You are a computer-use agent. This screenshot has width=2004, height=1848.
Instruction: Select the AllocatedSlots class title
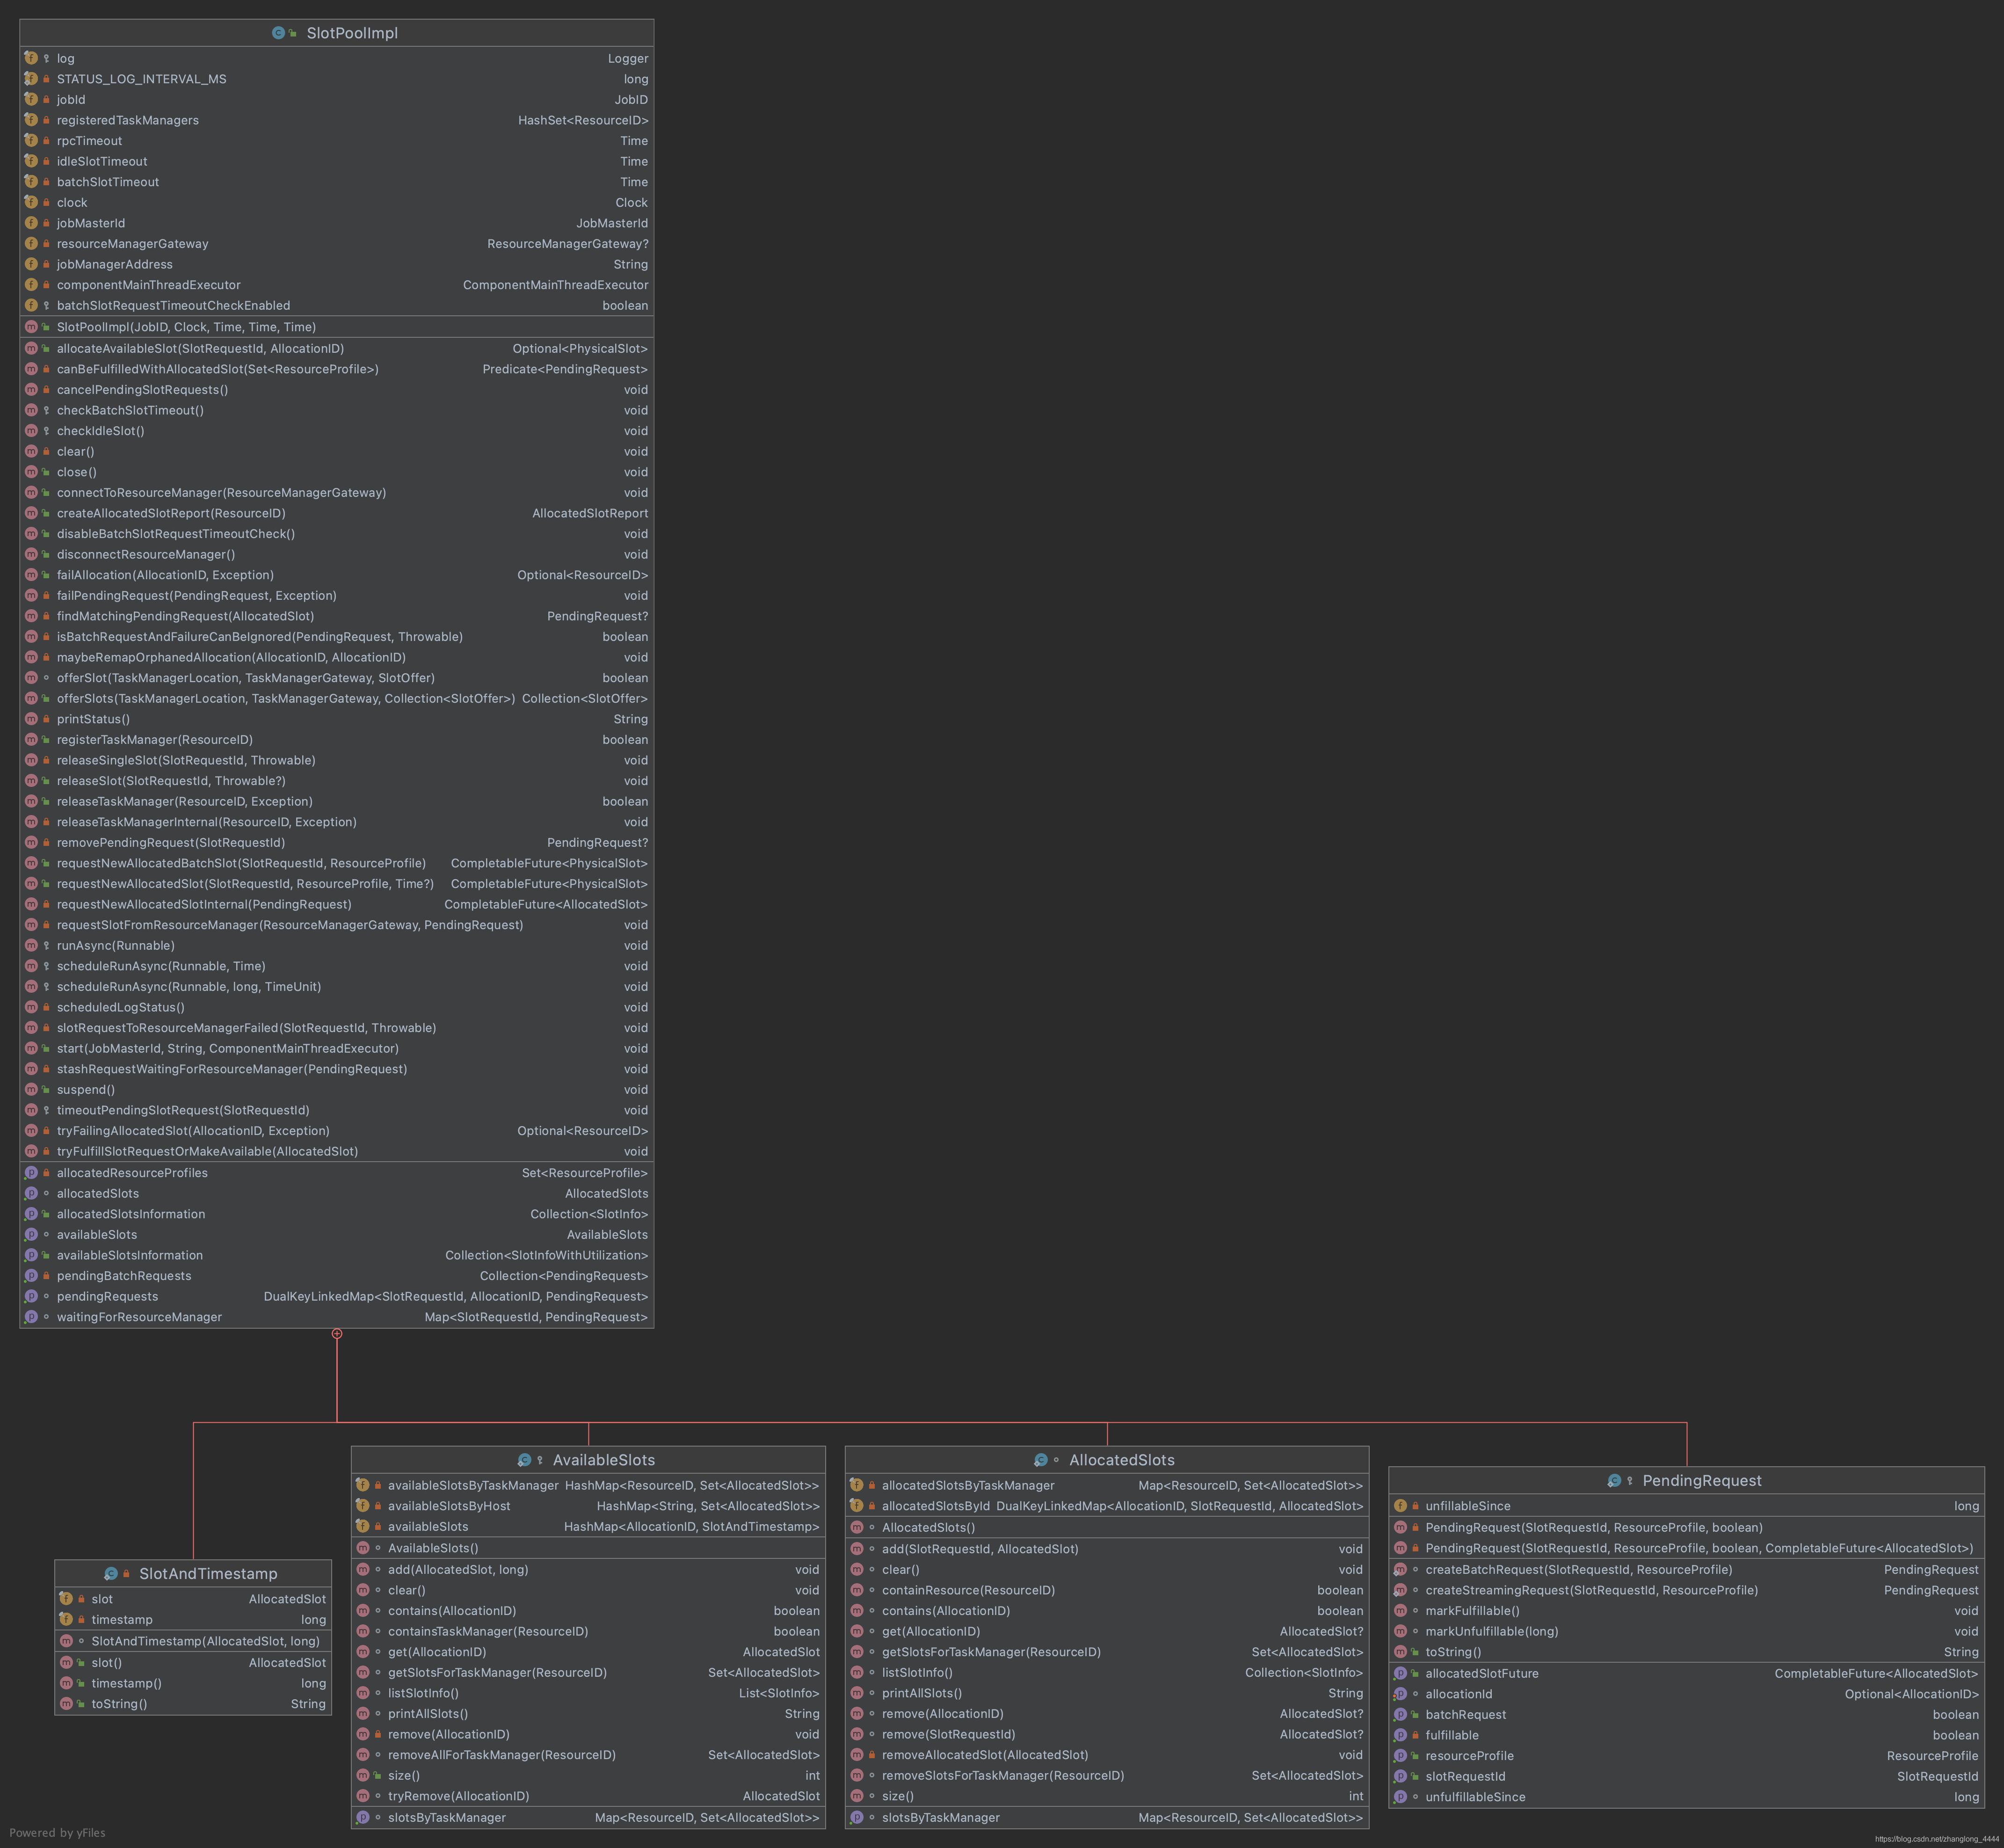point(1122,1460)
